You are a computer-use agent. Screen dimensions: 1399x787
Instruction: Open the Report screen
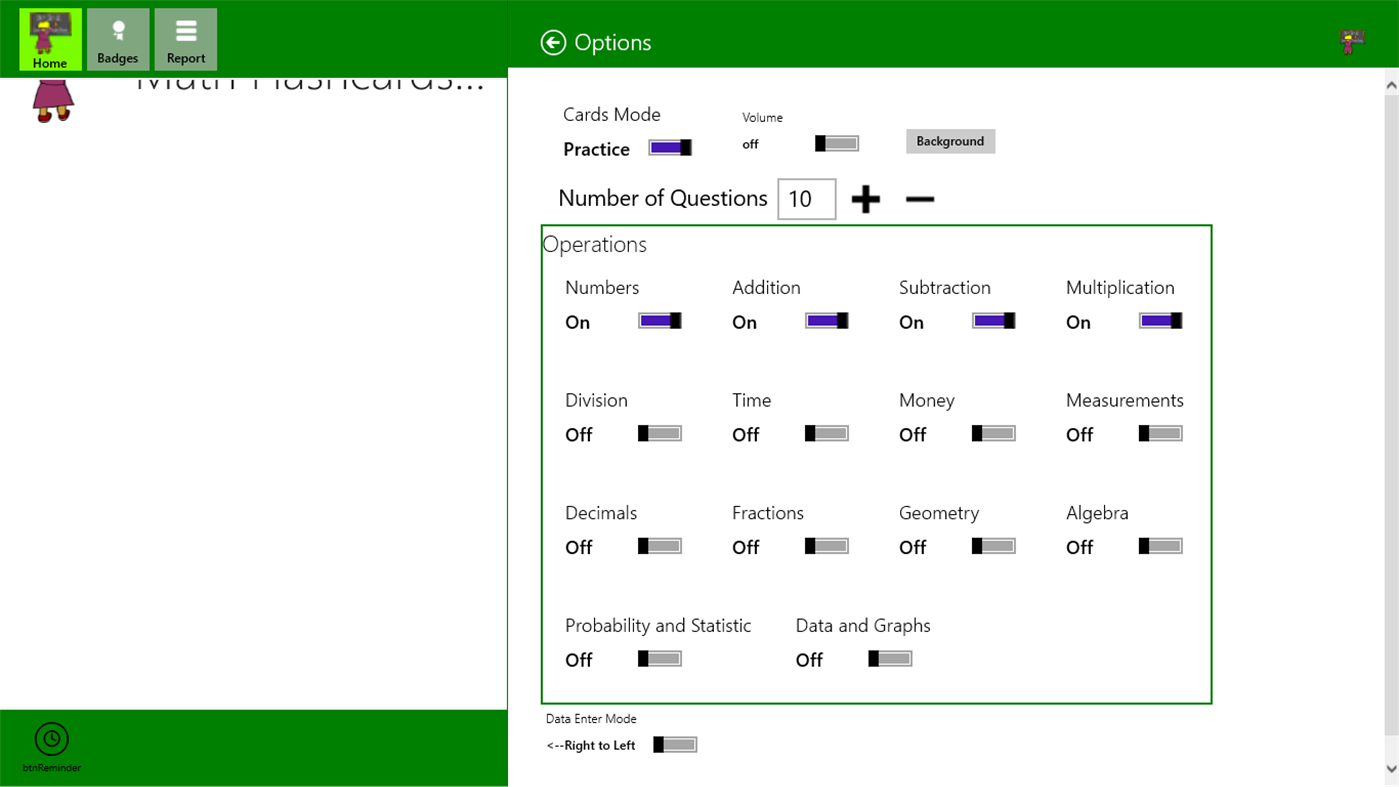(x=185, y=39)
